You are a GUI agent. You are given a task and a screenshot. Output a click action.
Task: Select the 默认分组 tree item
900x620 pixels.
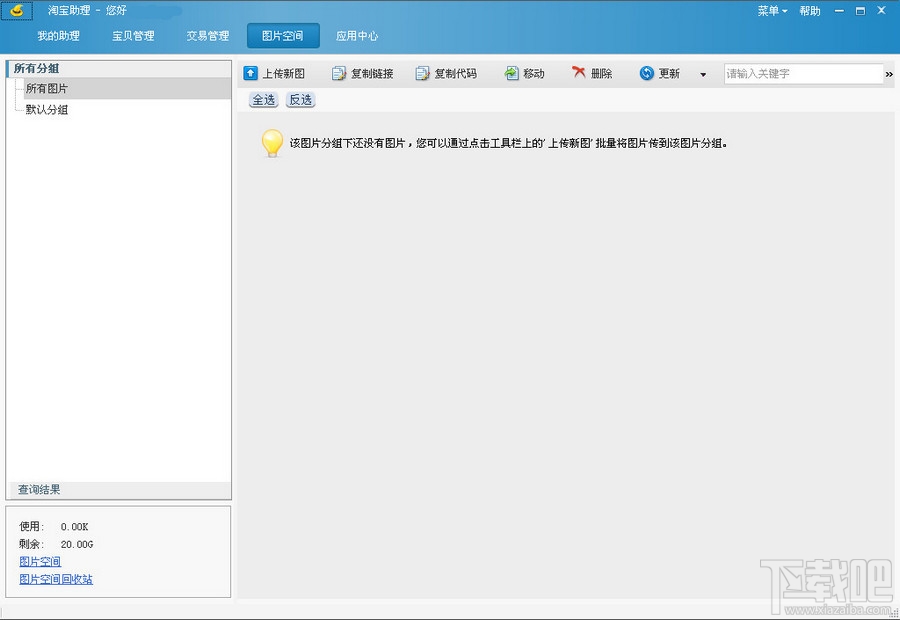click(47, 110)
